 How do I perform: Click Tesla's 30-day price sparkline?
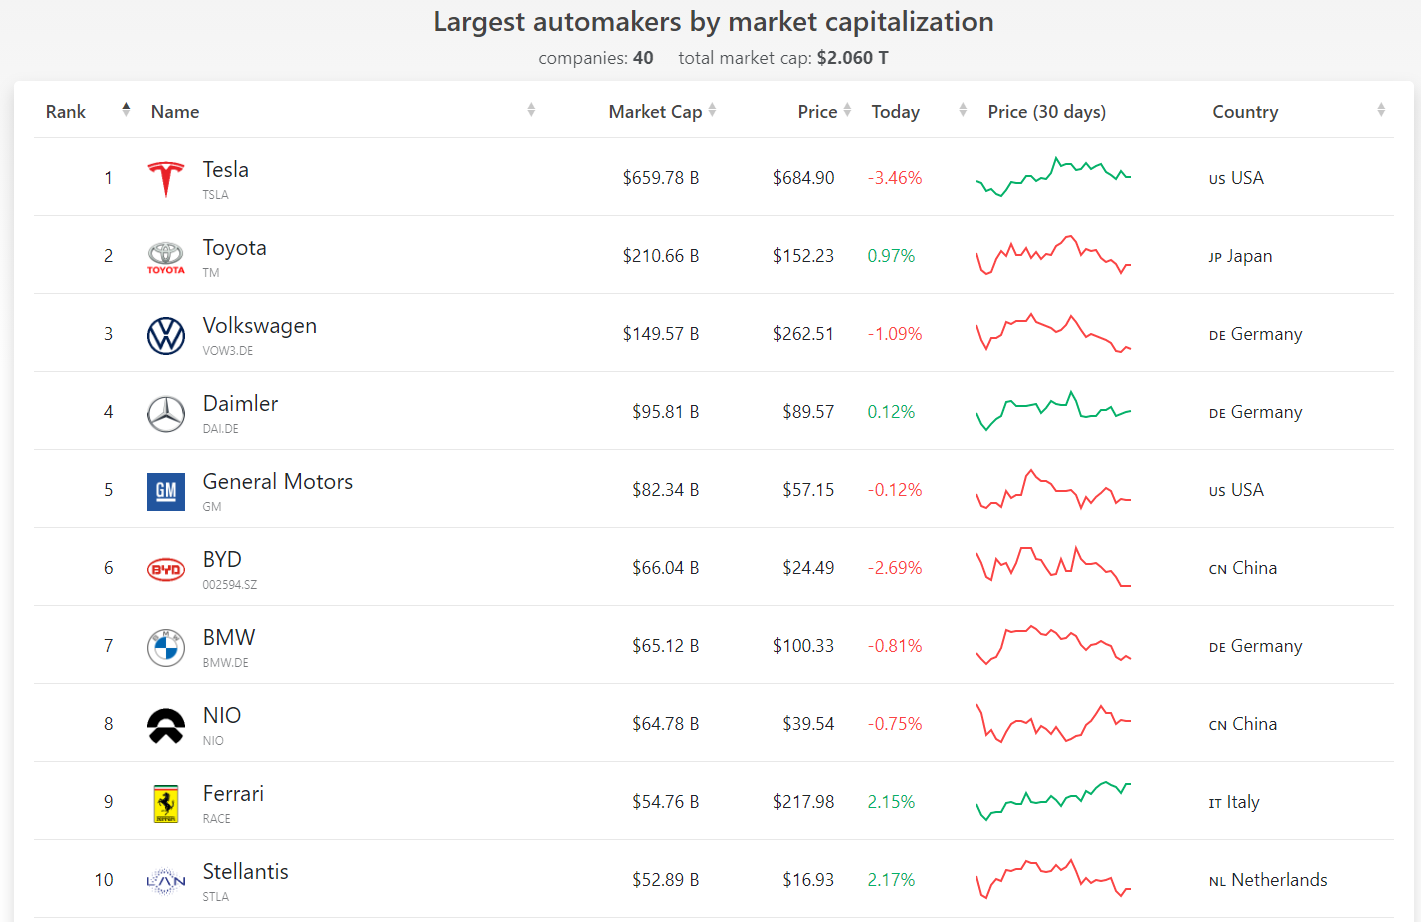click(x=1054, y=177)
